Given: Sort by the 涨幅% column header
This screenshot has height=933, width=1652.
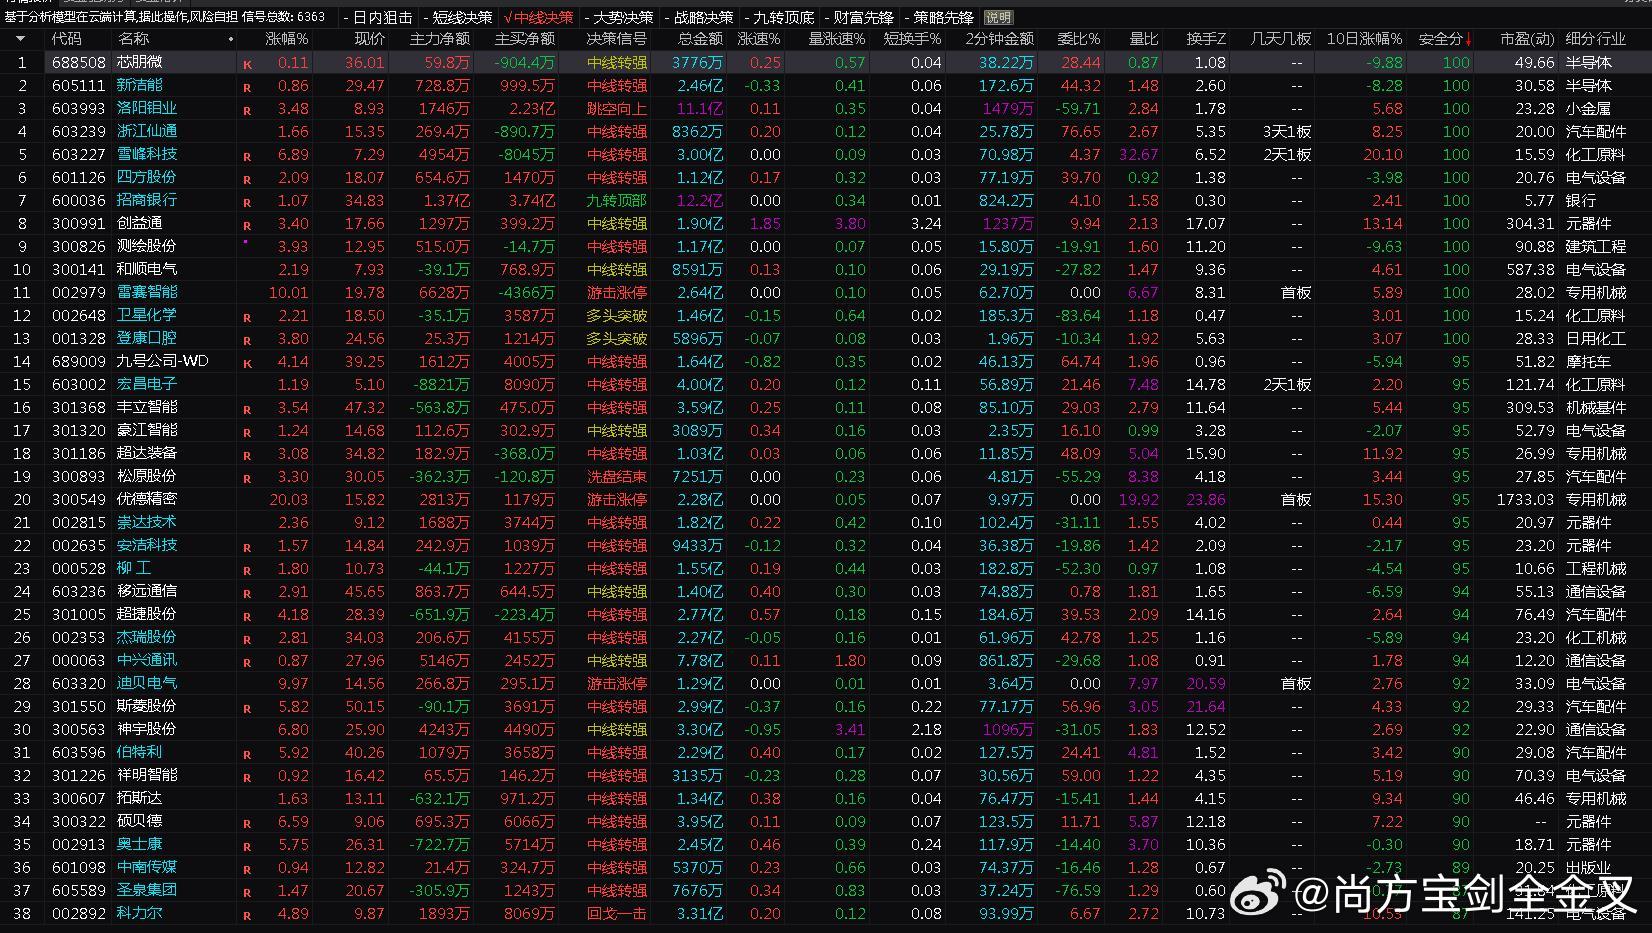Looking at the screenshot, I should click(286, 39).
